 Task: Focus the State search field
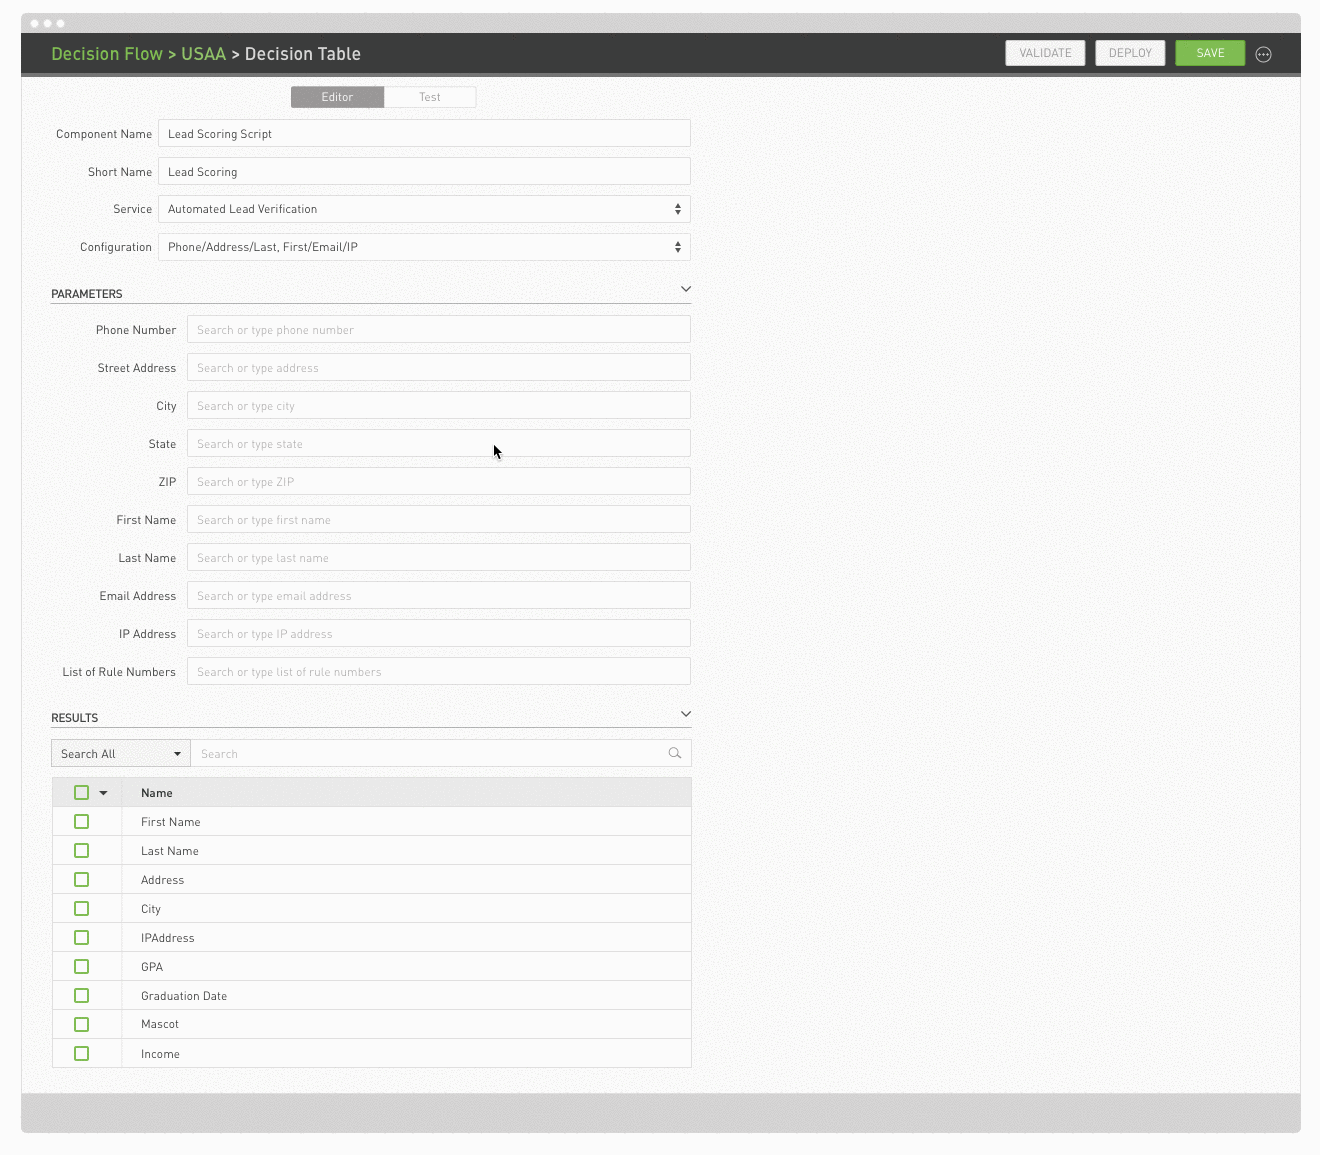438,443
